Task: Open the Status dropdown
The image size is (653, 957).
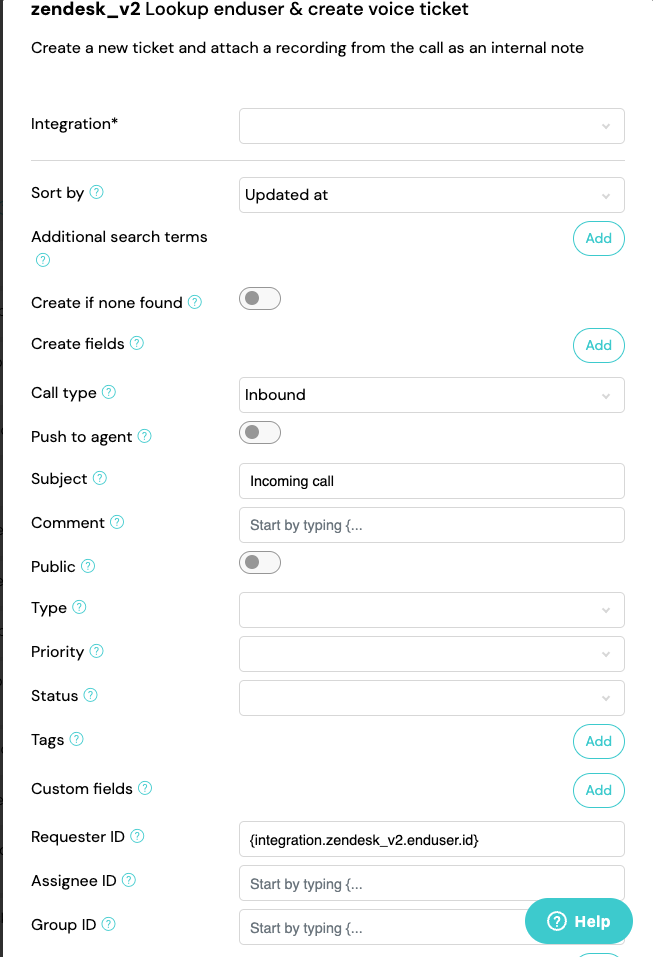Action: [431, 698]
